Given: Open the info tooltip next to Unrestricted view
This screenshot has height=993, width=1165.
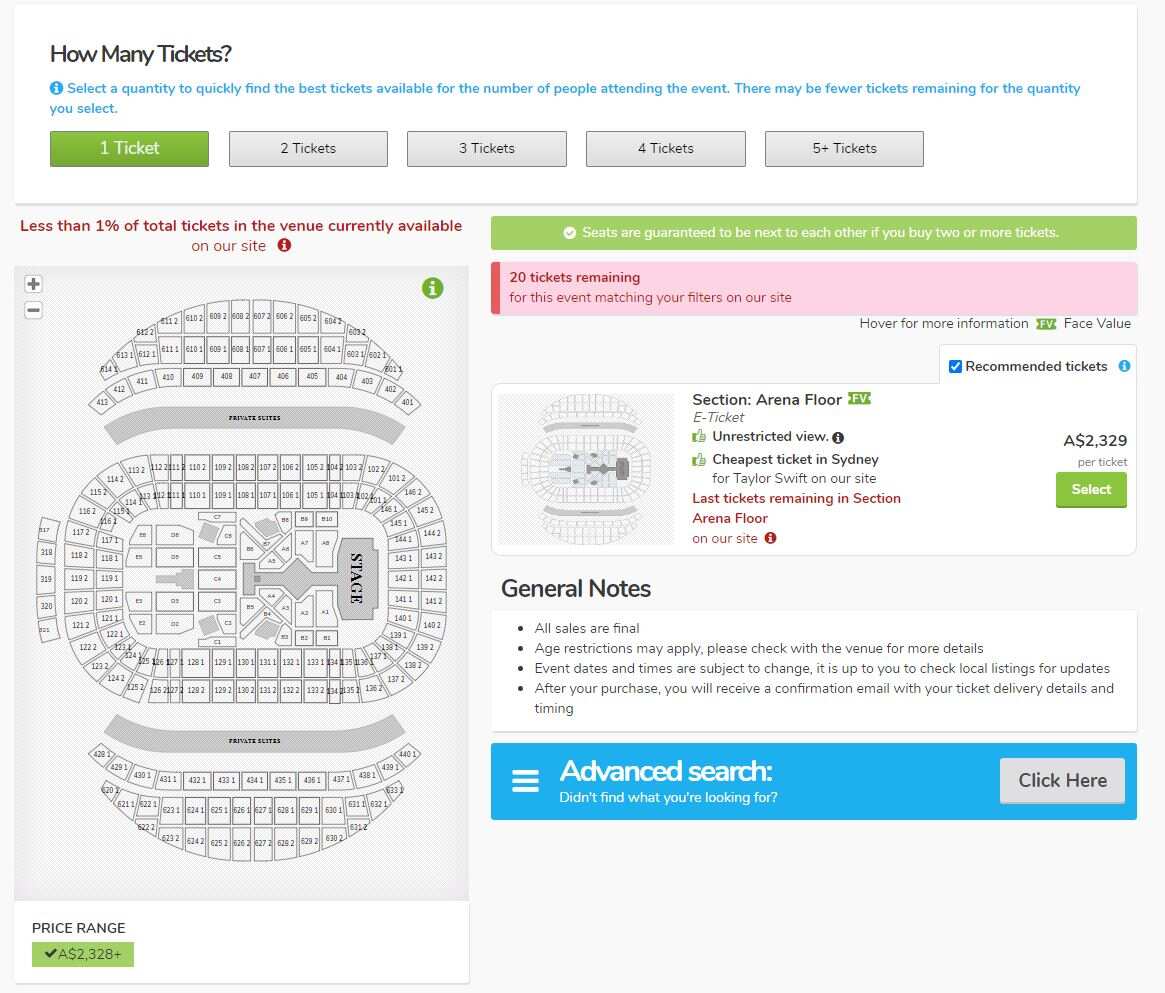Looking at the screenshot, I should pyautogui.click(x=838, y=437).
